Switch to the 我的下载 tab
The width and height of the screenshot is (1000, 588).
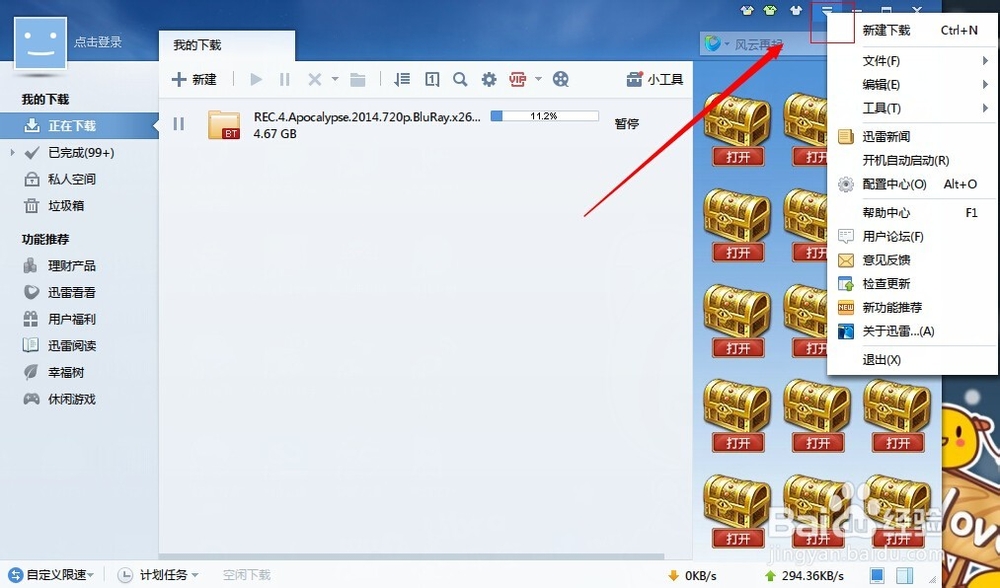click(226, 45)
